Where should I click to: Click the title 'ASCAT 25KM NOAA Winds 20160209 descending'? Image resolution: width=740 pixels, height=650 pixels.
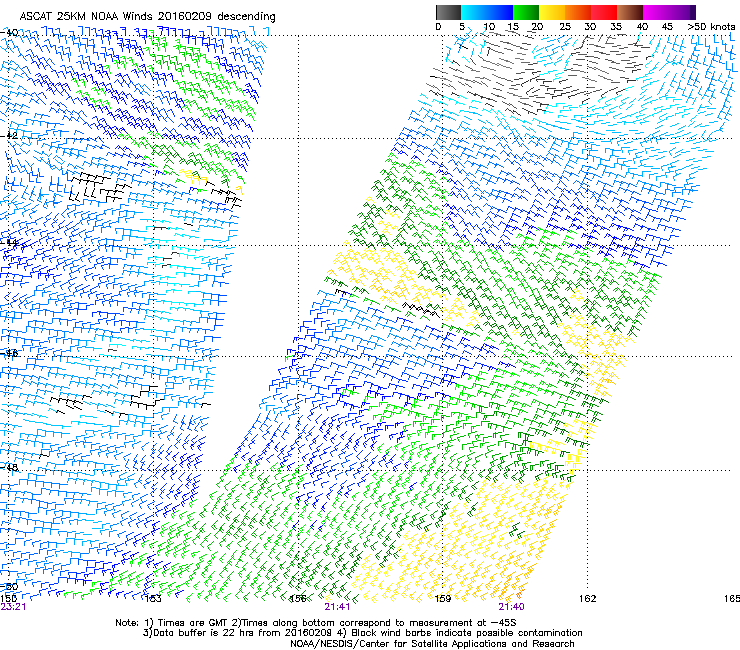point(147,16)
